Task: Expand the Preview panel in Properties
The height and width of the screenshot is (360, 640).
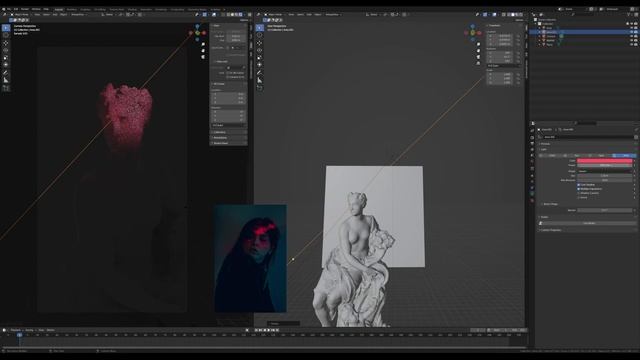Action: click(545, 144)
